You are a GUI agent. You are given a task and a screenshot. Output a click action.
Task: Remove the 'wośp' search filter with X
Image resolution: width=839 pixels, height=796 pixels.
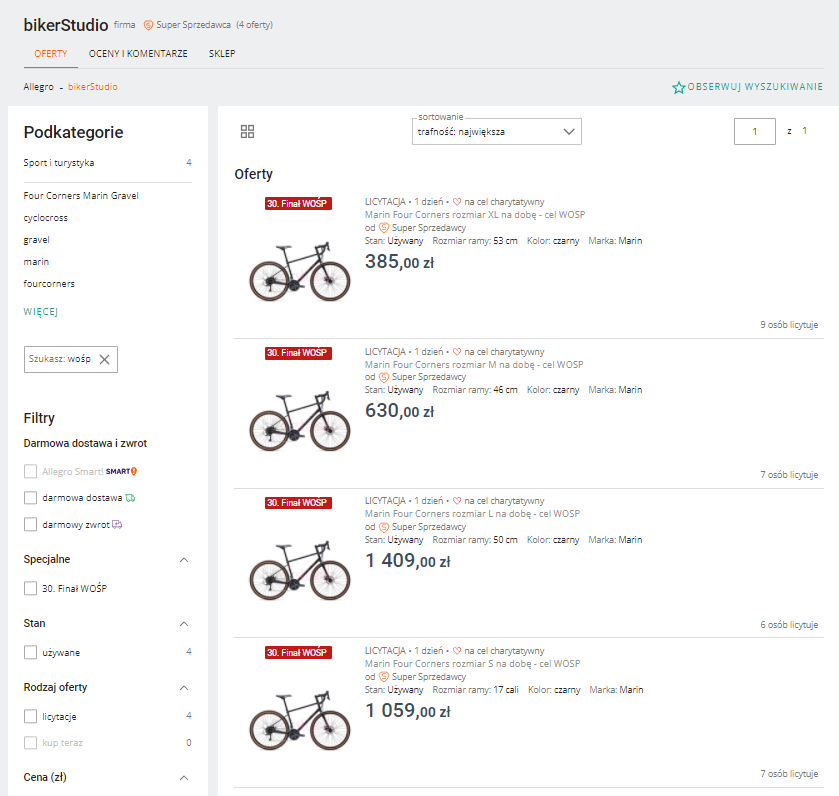tap(104, 359)
